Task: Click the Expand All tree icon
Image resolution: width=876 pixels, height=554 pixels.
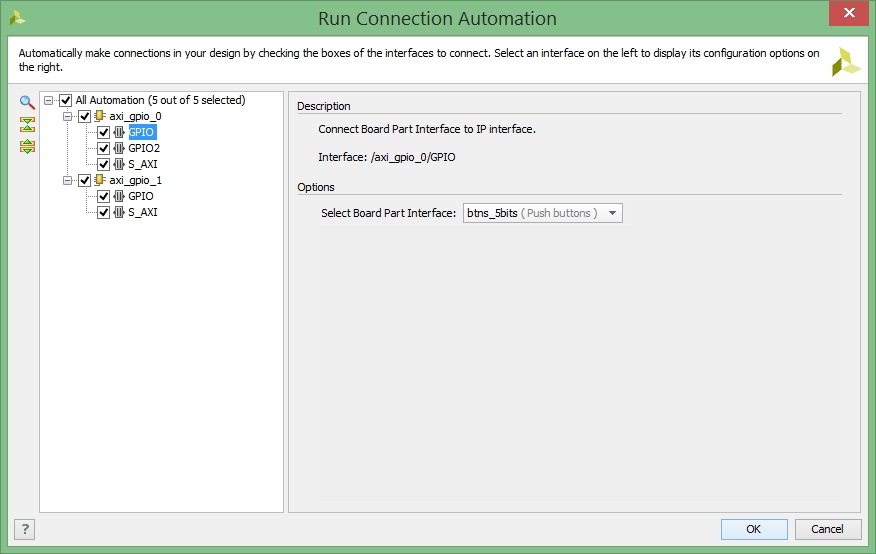Action: point(27,146)
